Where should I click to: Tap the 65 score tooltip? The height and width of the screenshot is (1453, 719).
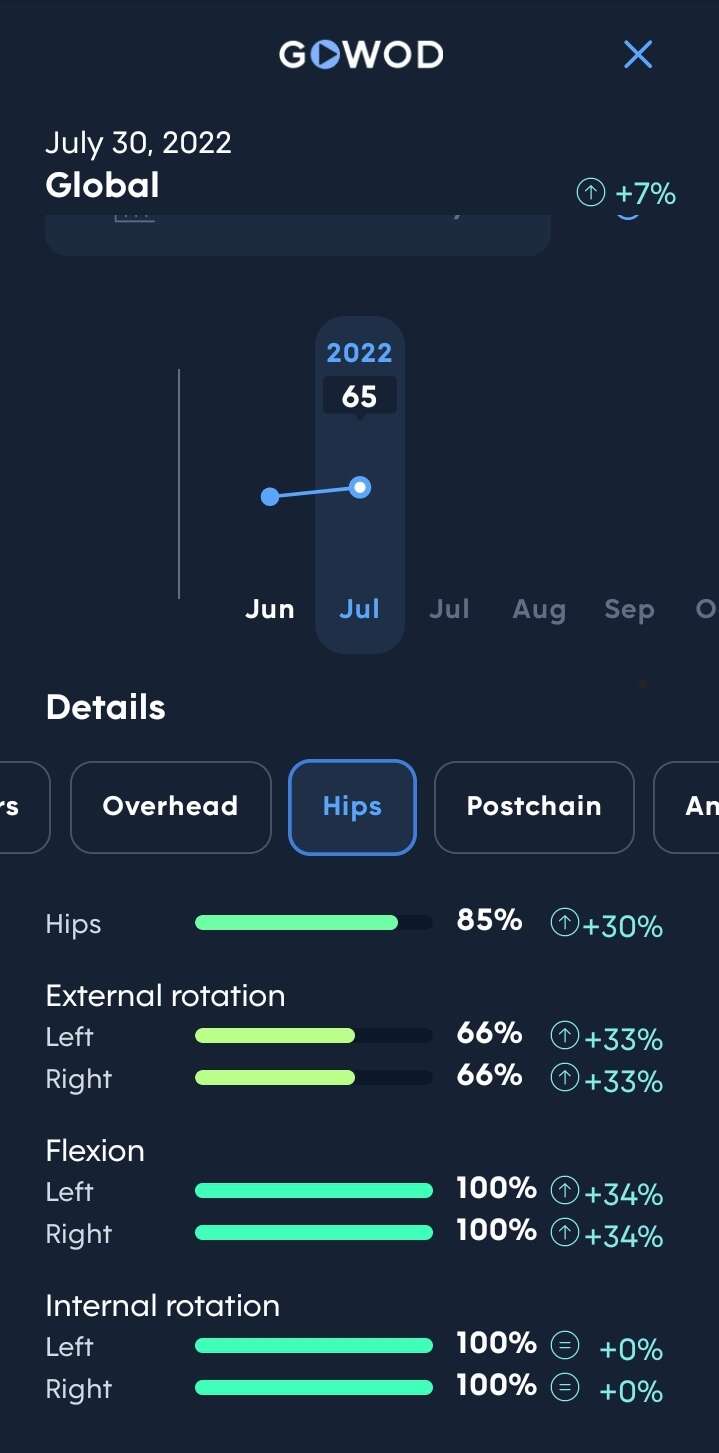pyautogui.click(x=360, y=396)
